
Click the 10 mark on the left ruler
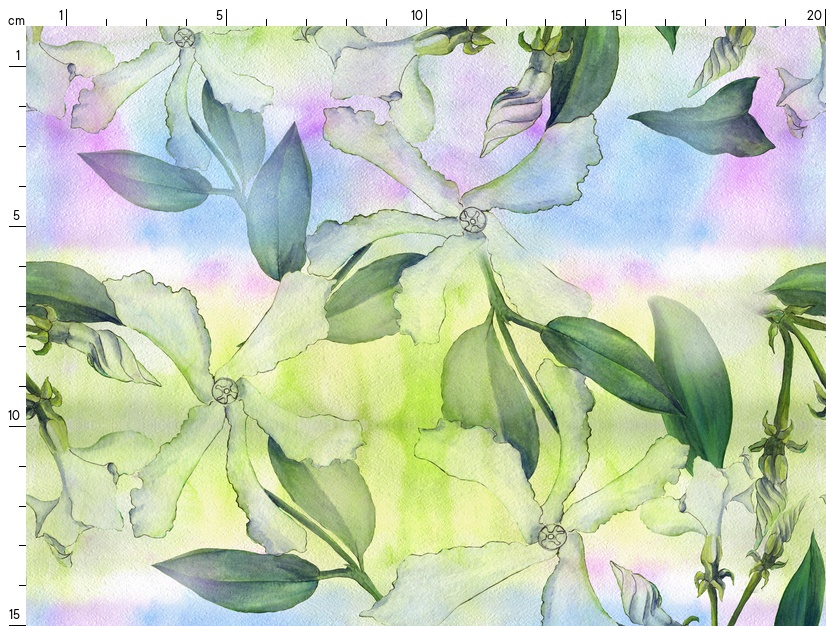(17, 415)
